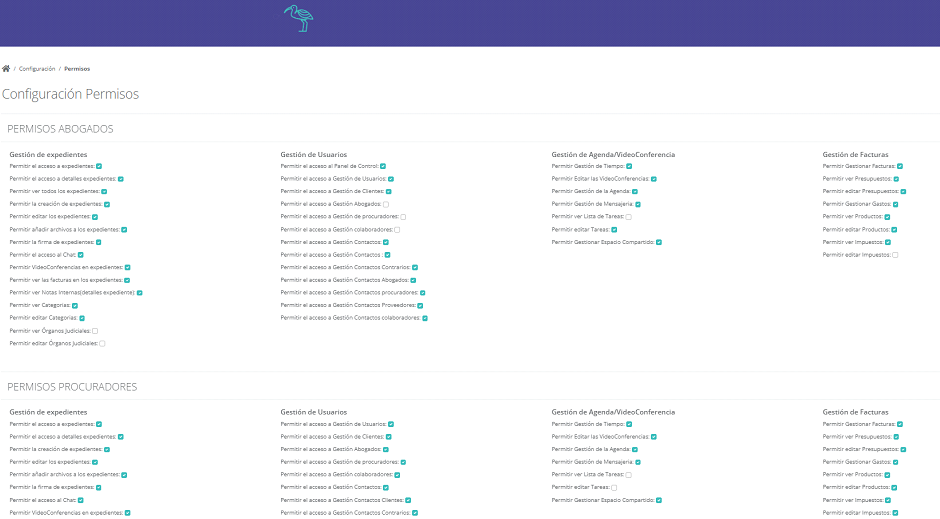
Task: Uncheck Abogados 'Permitir ver todos los expedientes'
Action: [x=104, y=191]
